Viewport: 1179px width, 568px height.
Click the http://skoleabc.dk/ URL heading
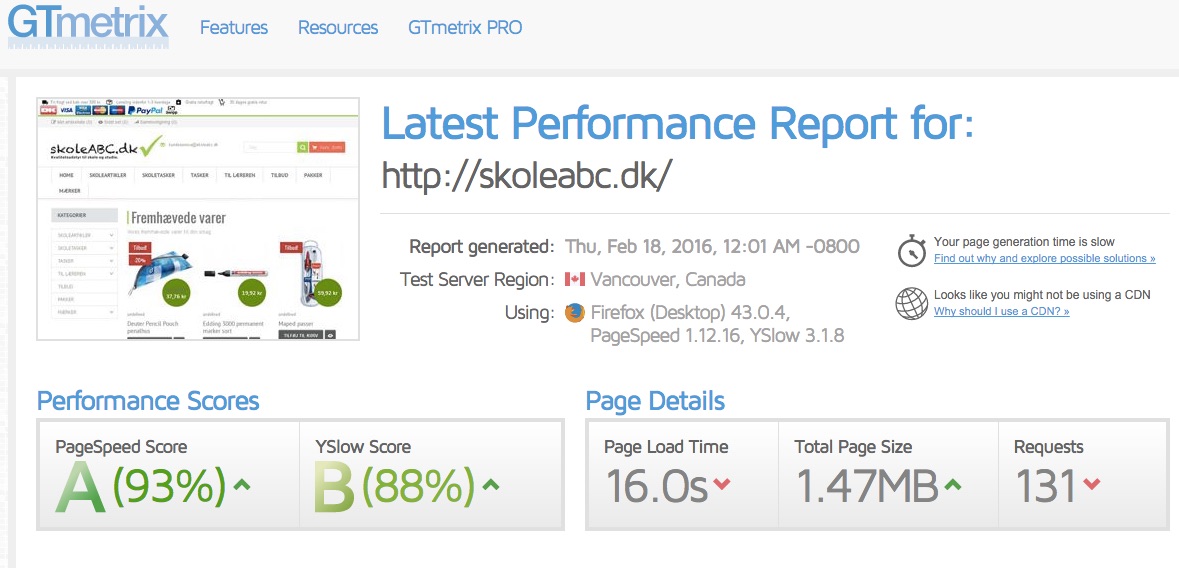coord(524,176)
